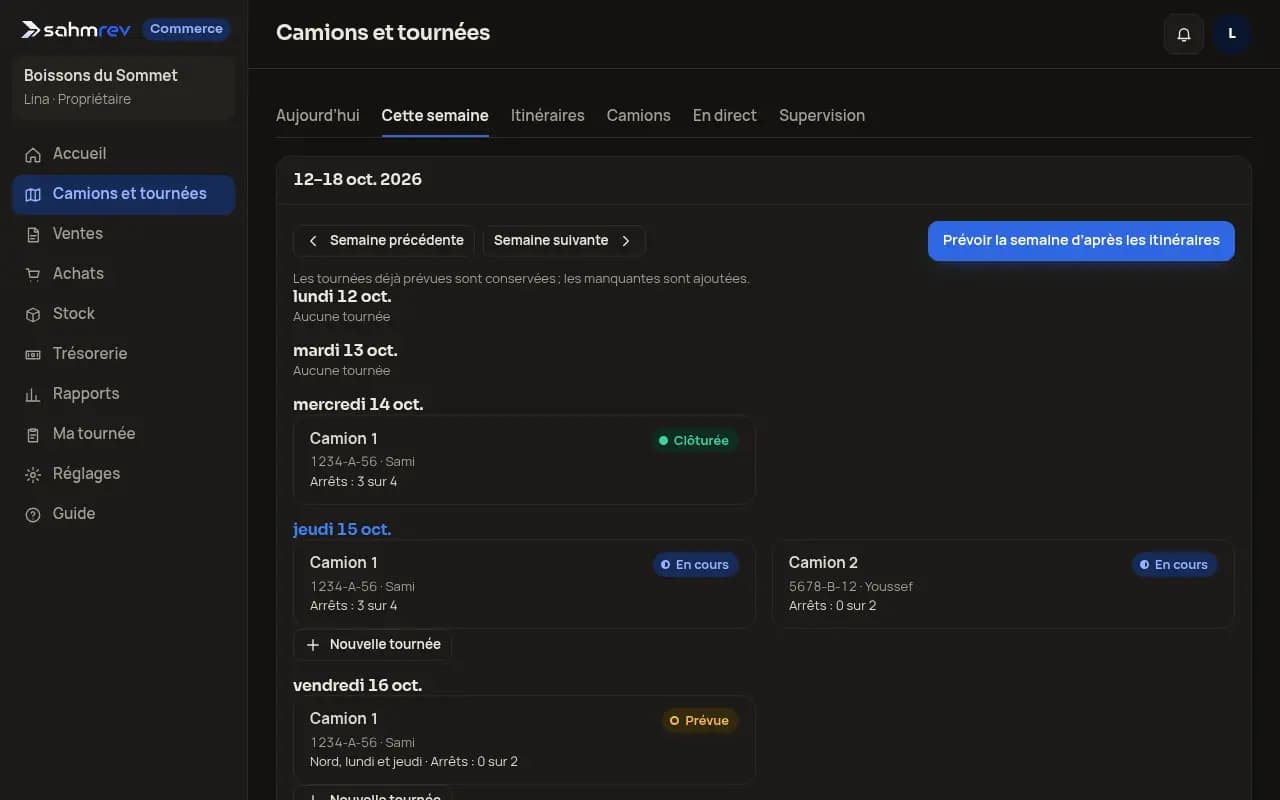Click the Trésorerie cash icon

tap(33, 354)
